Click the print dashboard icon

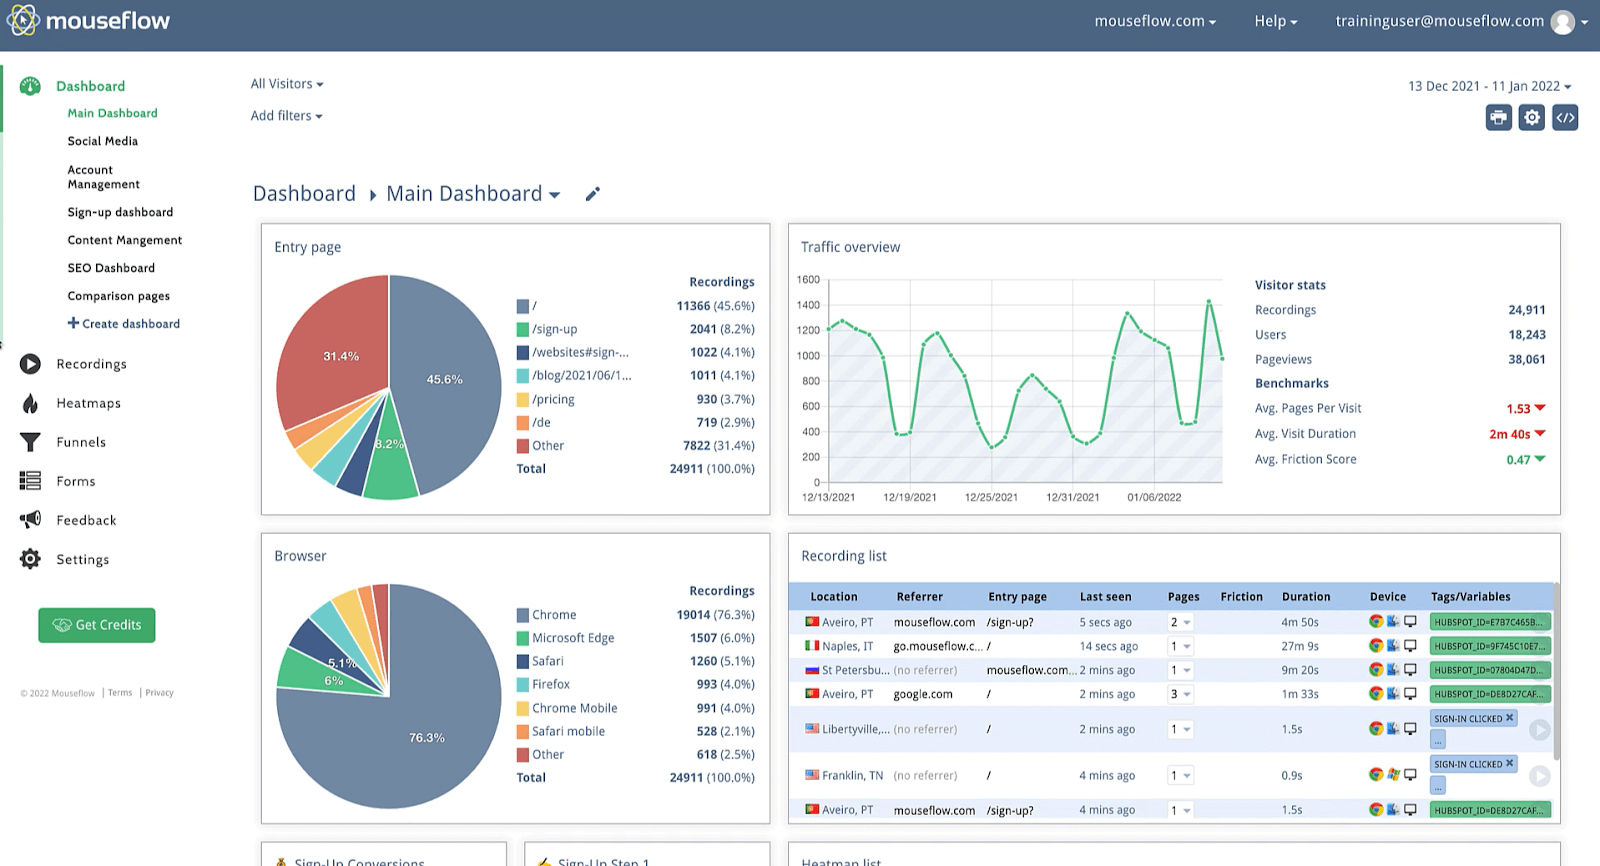[1498, 118]
